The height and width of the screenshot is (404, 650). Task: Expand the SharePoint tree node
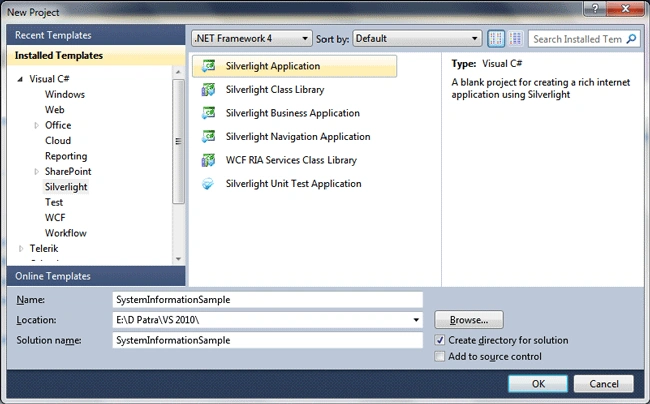[x=36, y=172]
